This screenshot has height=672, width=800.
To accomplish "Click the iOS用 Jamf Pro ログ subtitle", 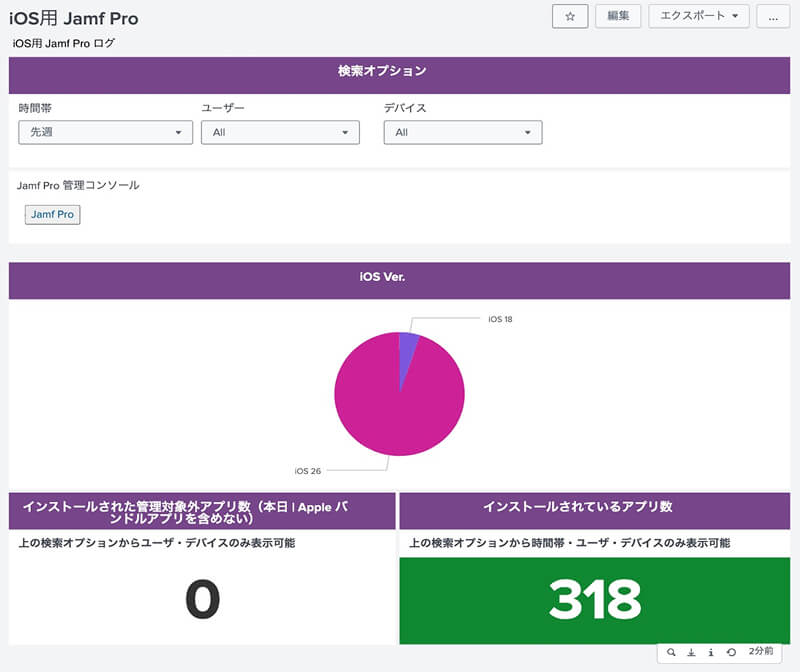I will 64,43.
